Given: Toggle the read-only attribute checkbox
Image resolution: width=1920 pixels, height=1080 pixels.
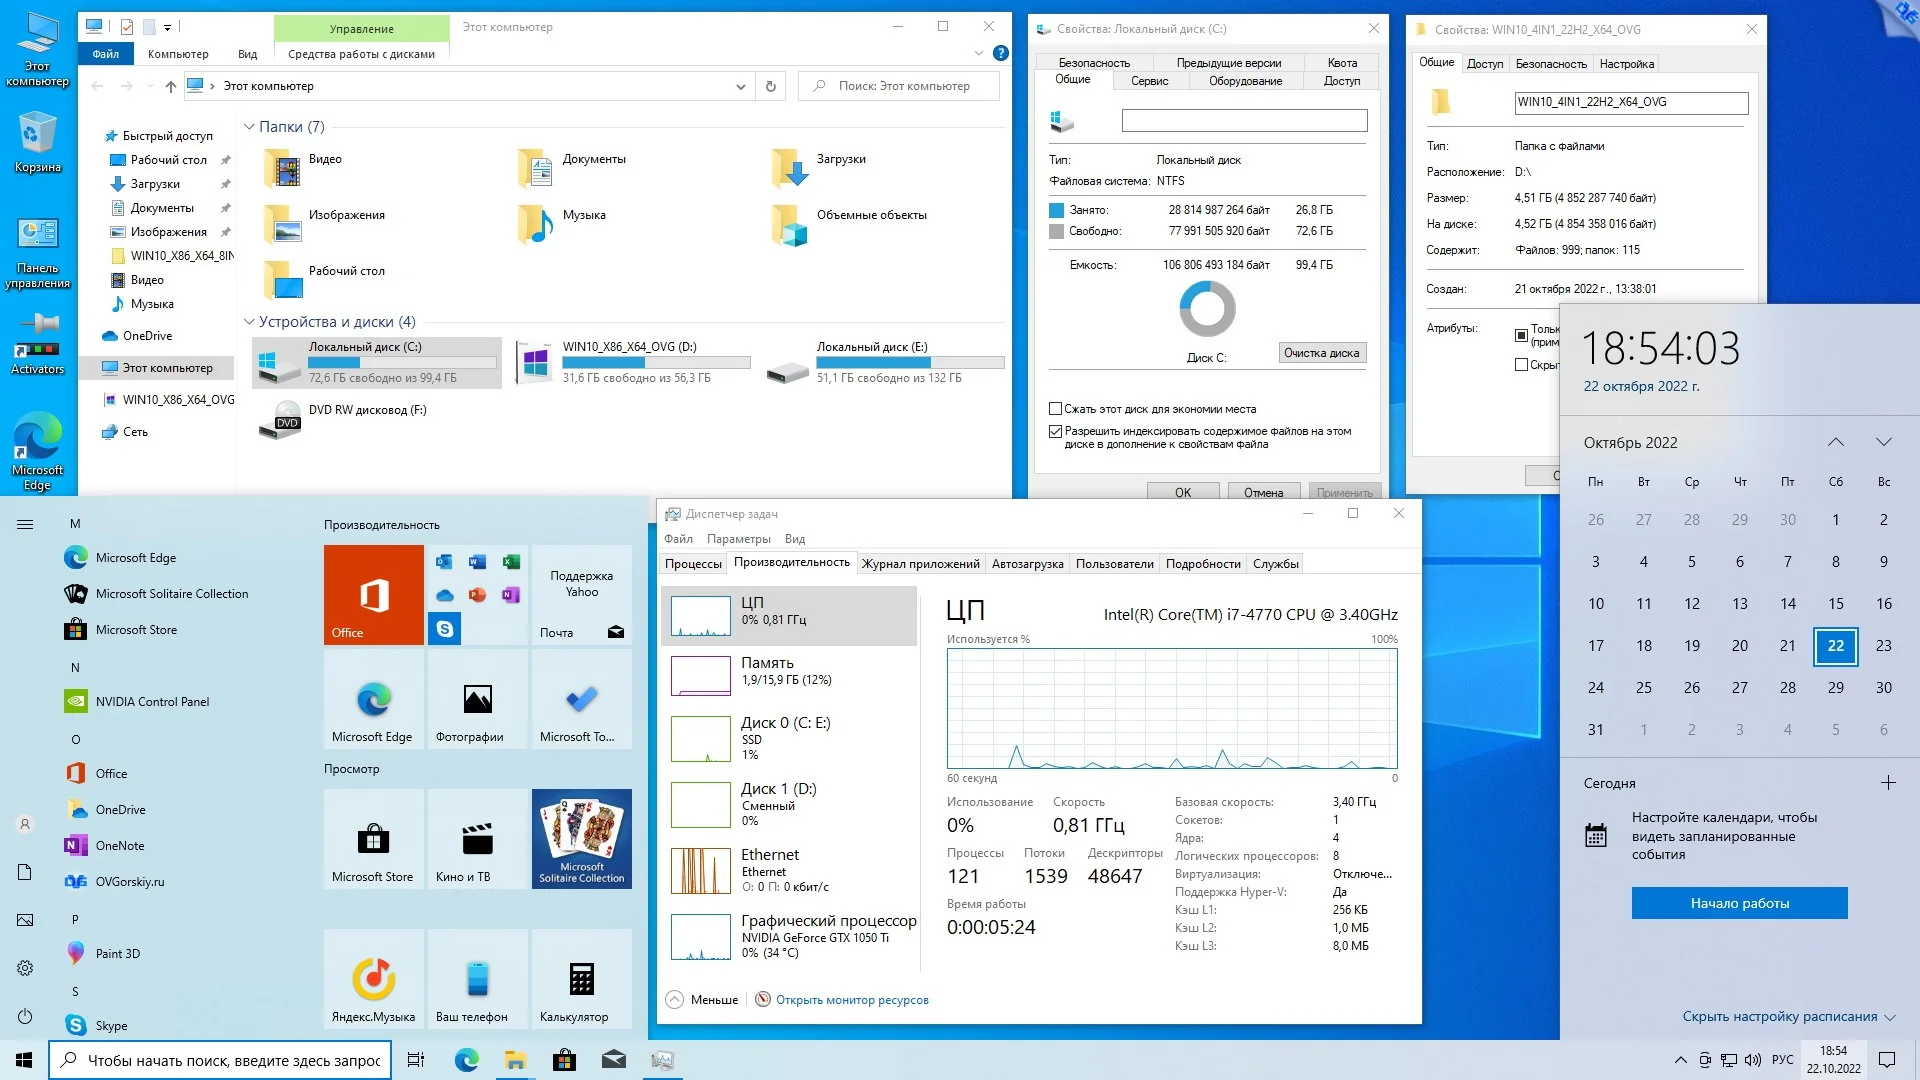Looking at the screenshot, I should tap(1521, 335).
